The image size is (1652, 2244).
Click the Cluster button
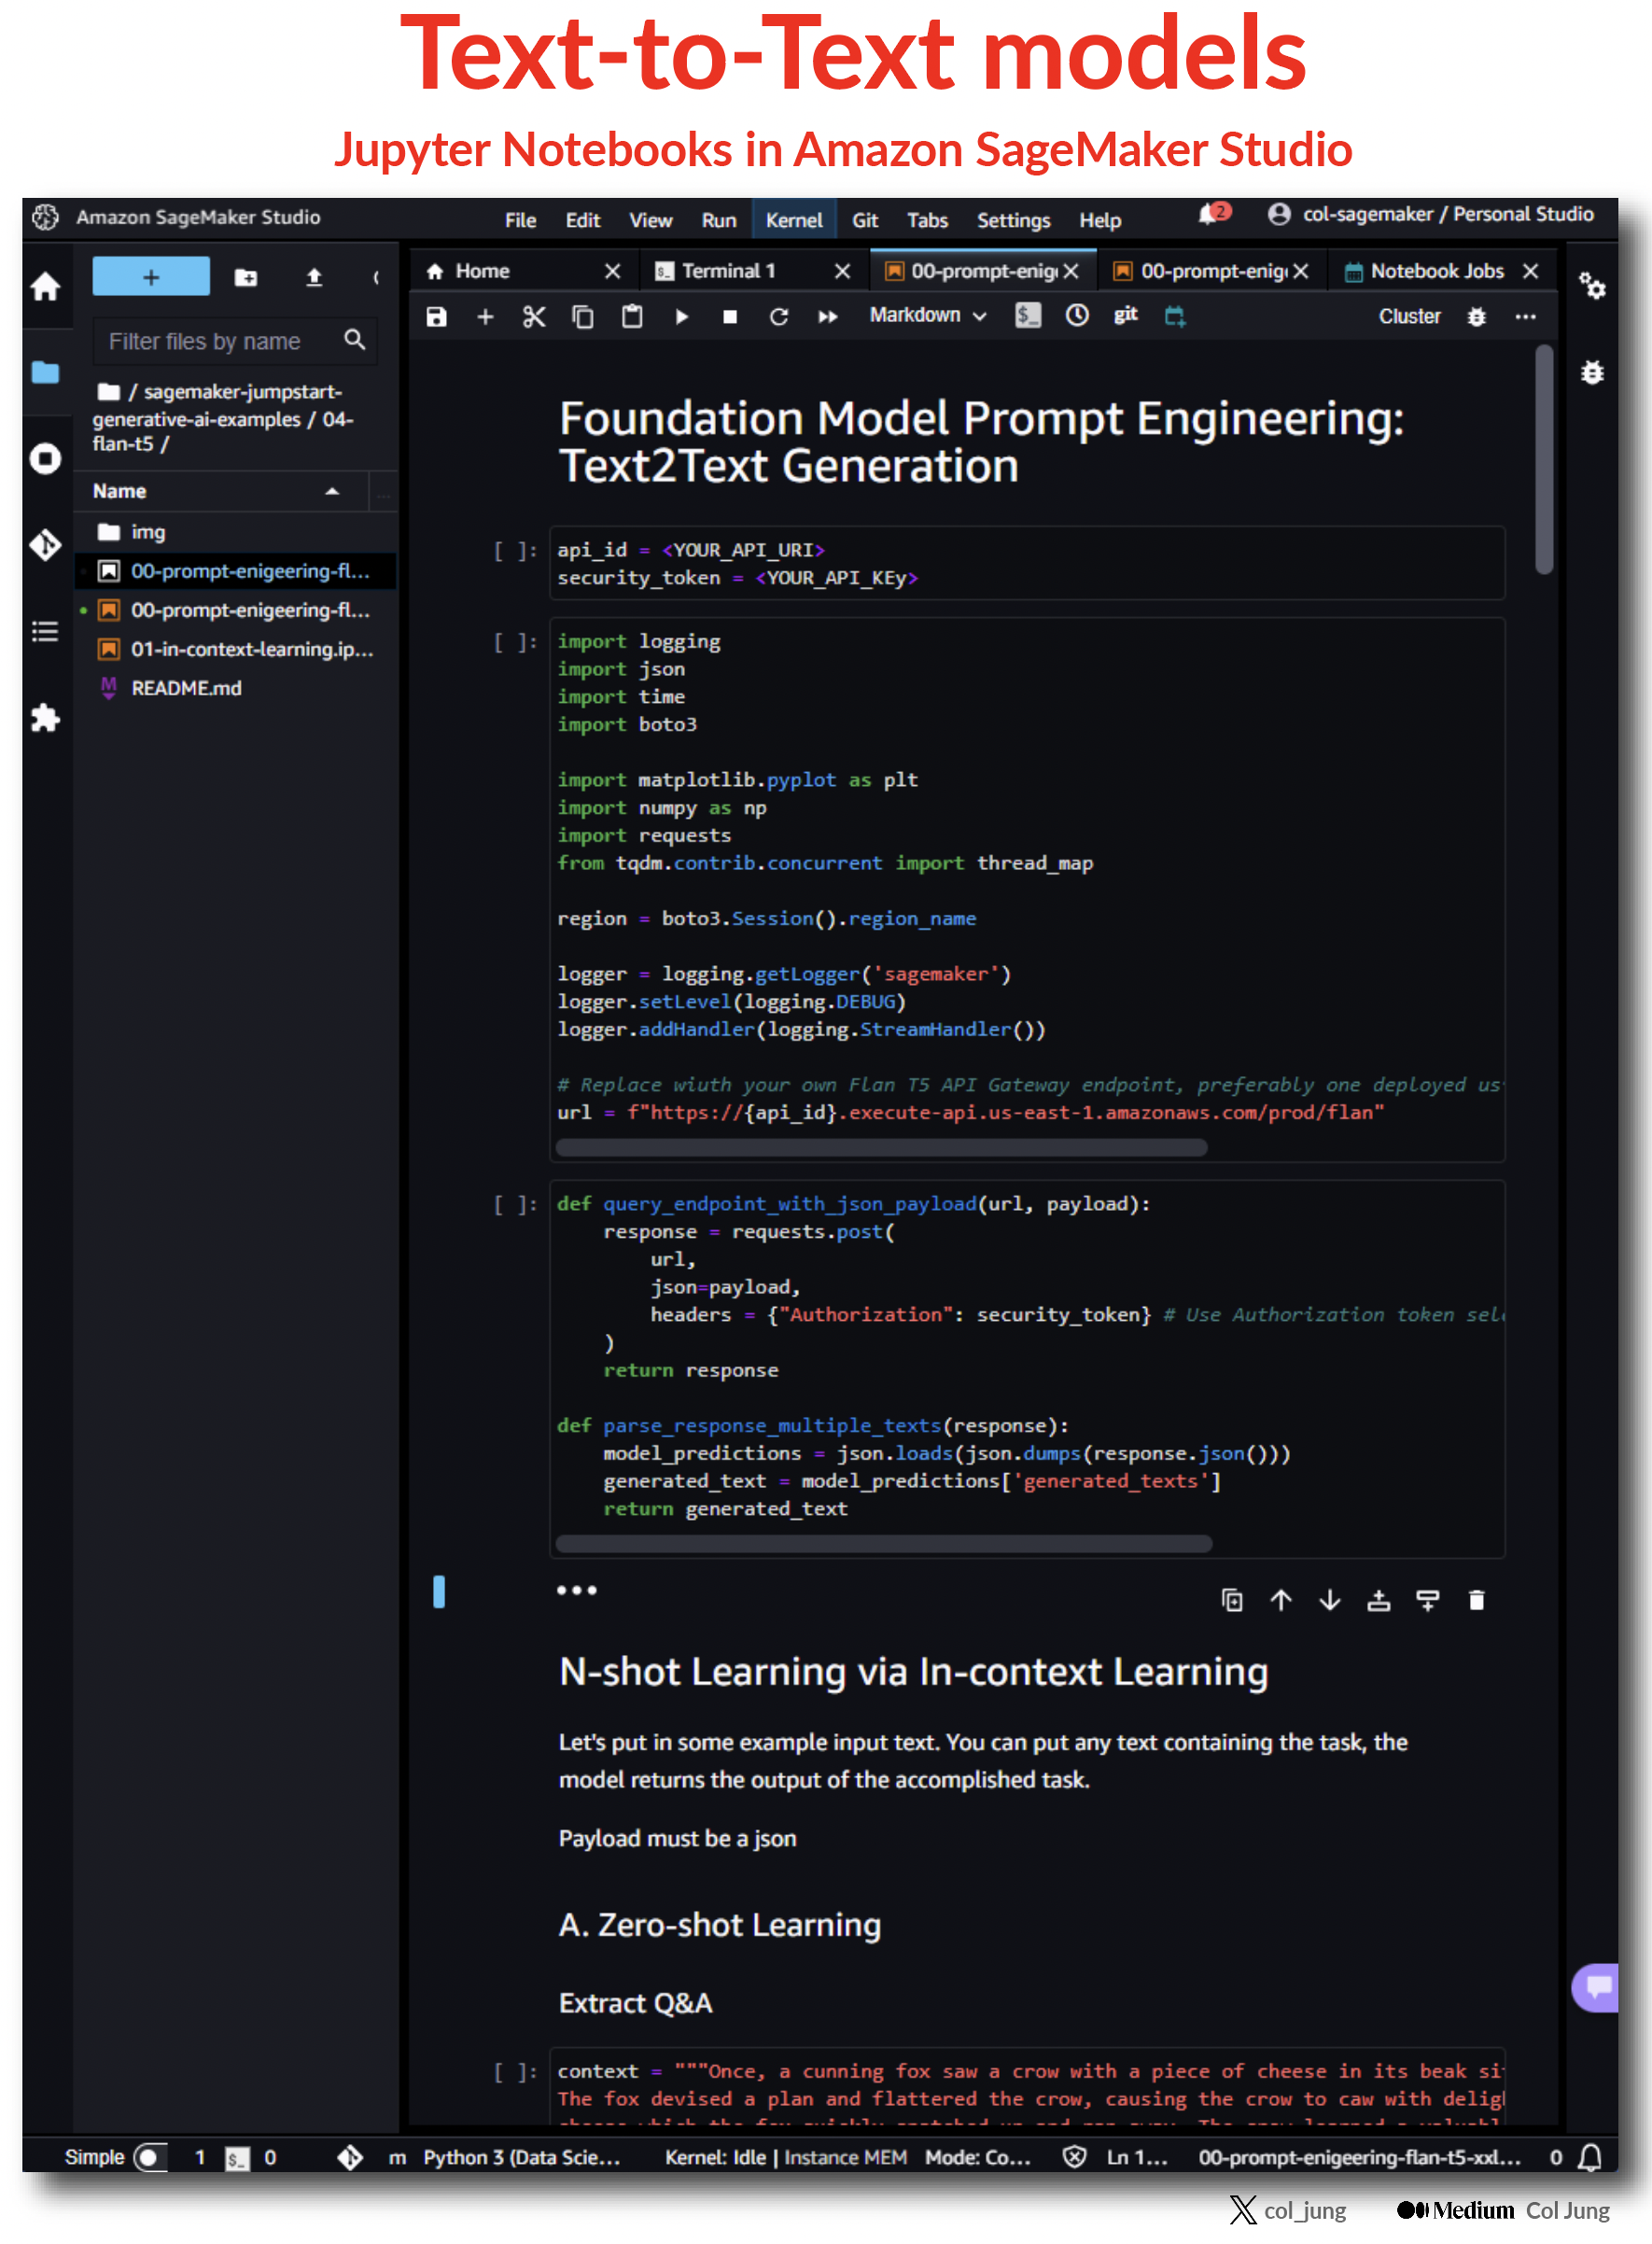pyautogui.click(x=1409, y=317)
